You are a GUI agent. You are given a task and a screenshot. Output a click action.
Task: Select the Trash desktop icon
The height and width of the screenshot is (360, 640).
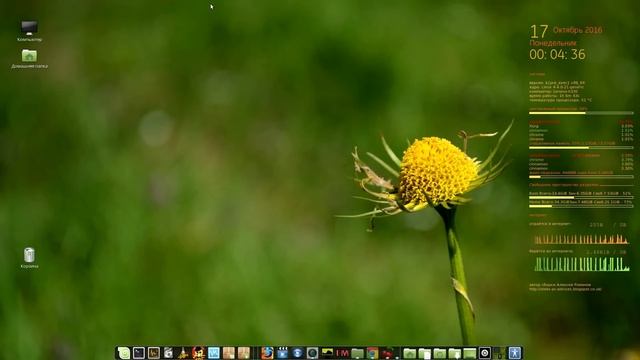click(29, 258)
